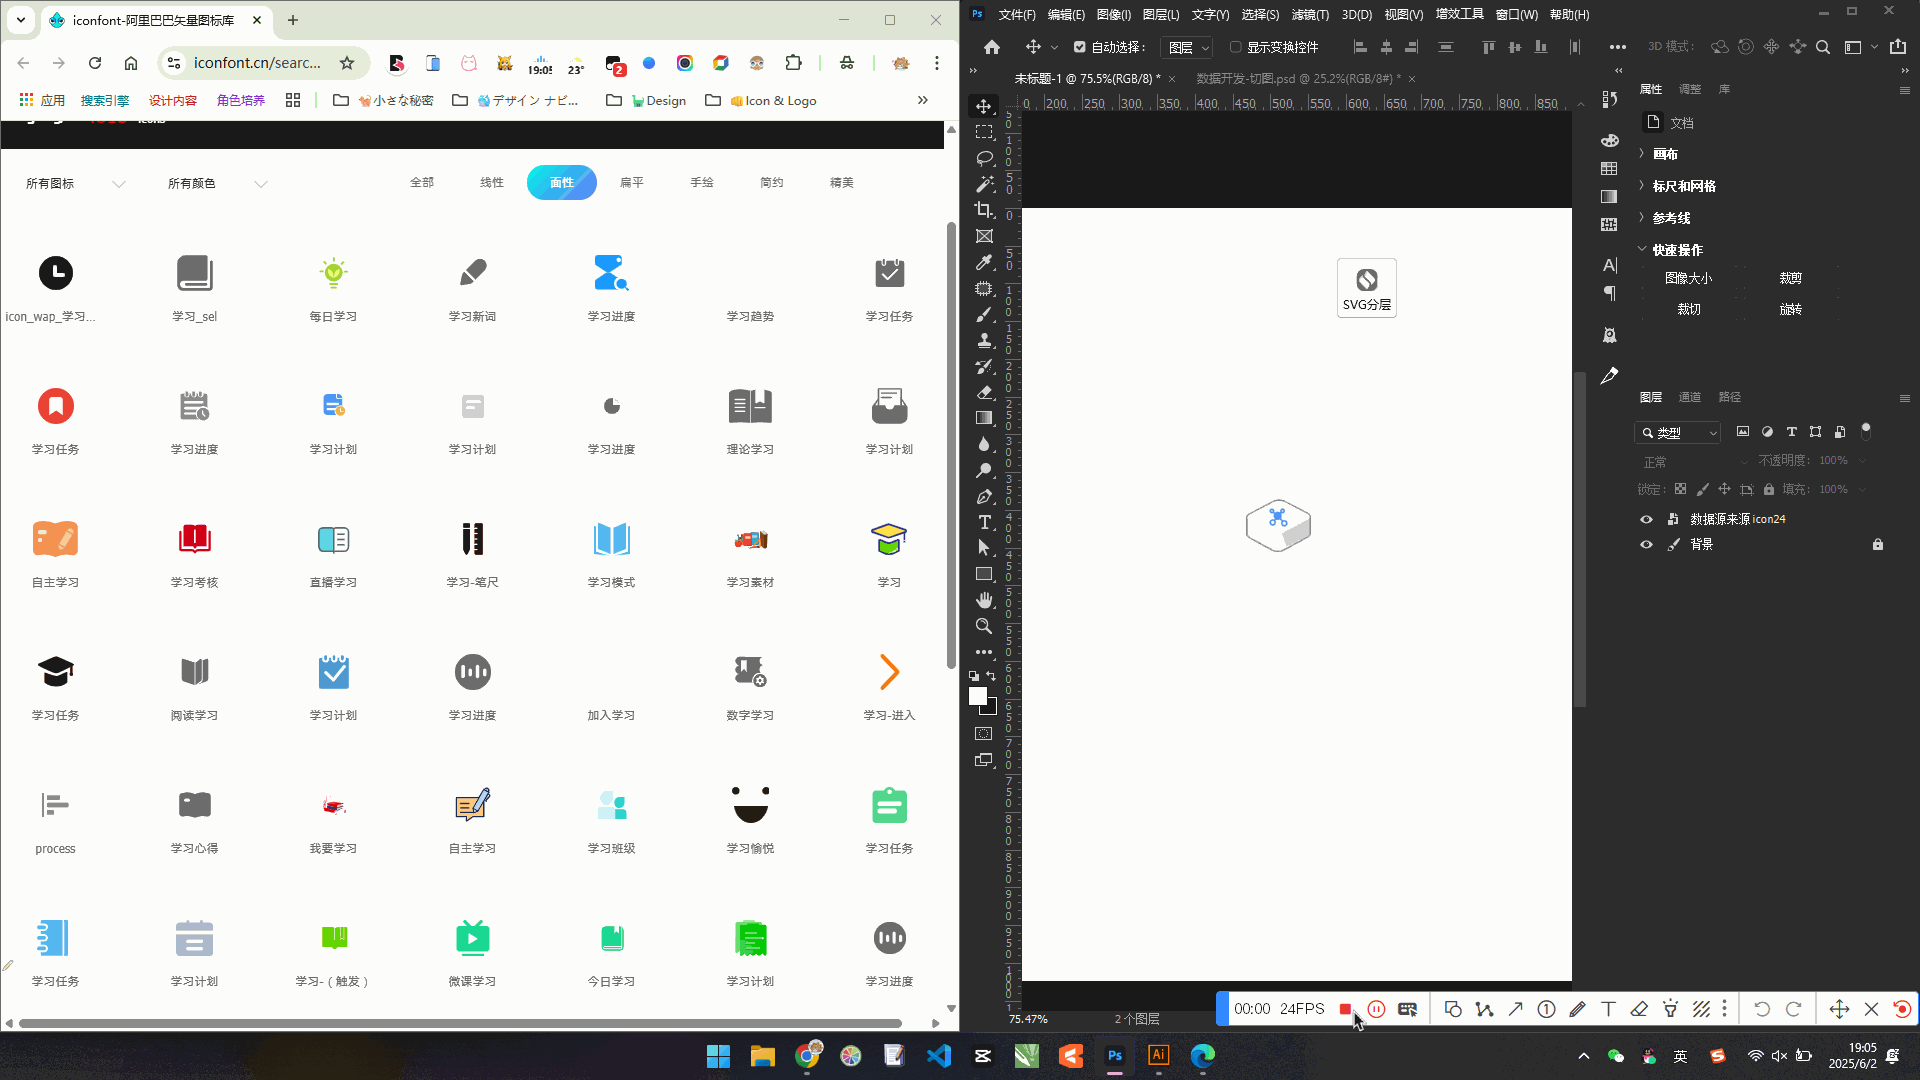This screenshot has width=1920, height=1080.
Task: Switch to the 通道 panel tab
Action: click(x=1690, y=397)
